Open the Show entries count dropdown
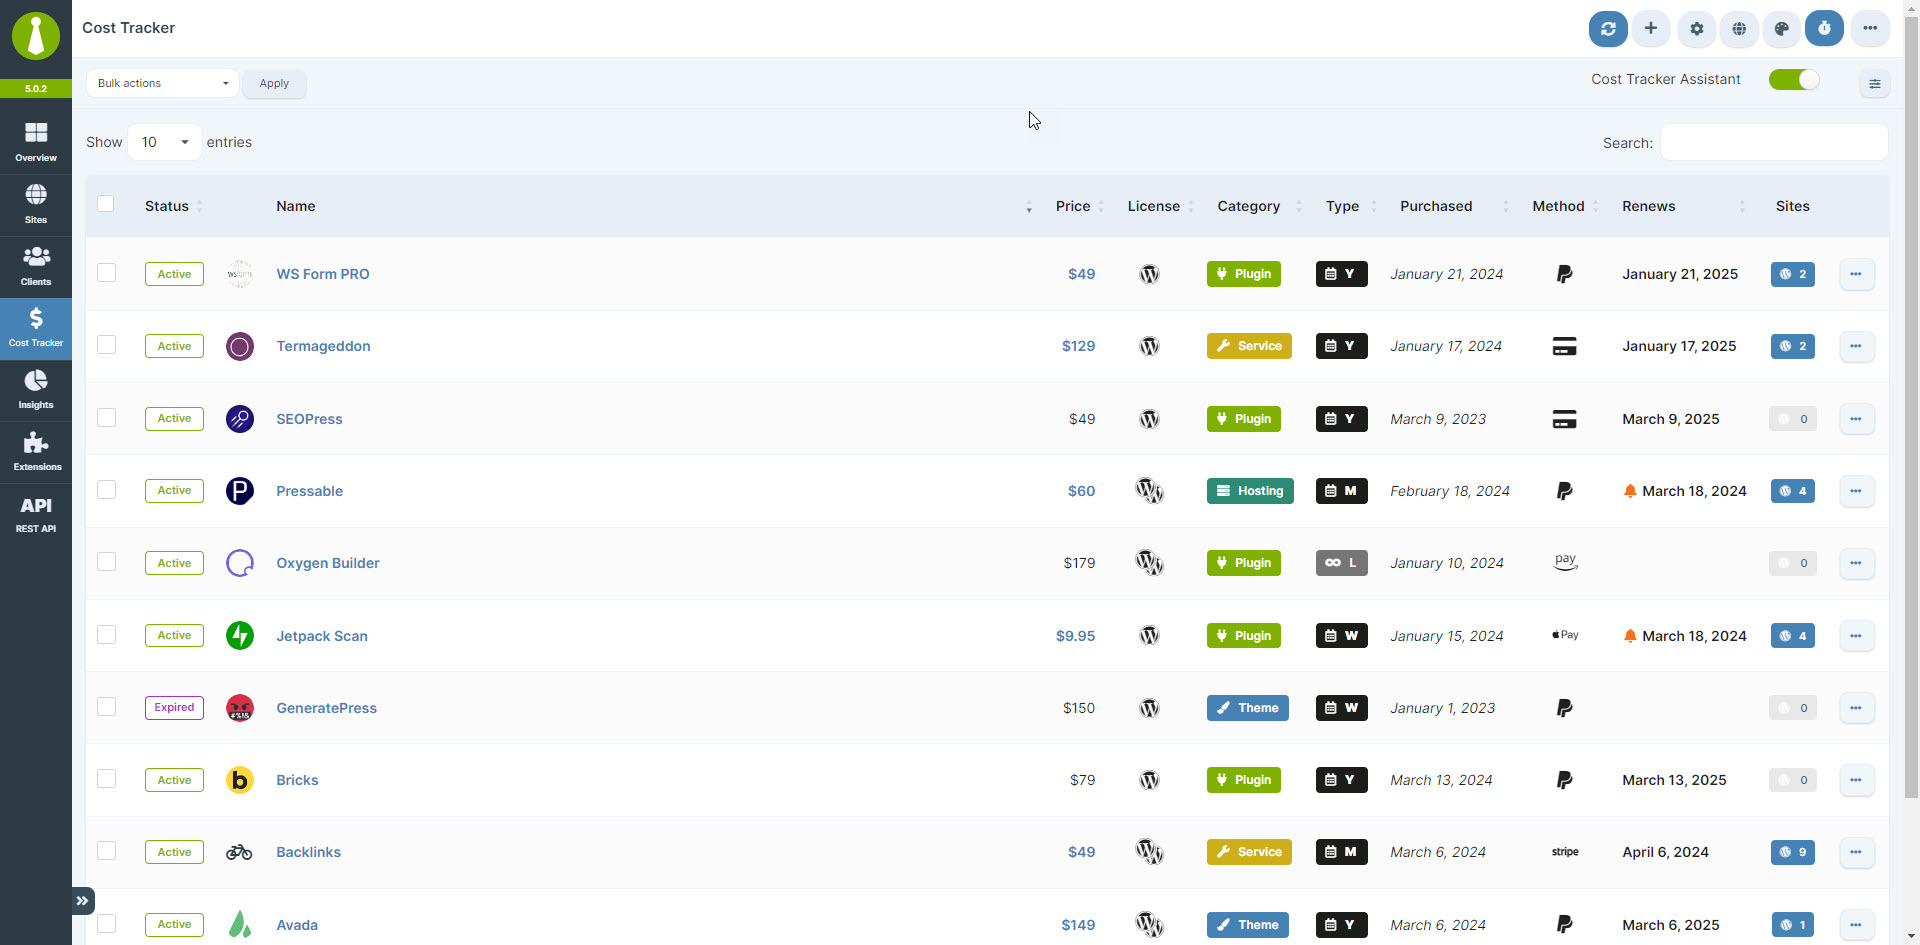1920x945 pixels. click(165, 142)
